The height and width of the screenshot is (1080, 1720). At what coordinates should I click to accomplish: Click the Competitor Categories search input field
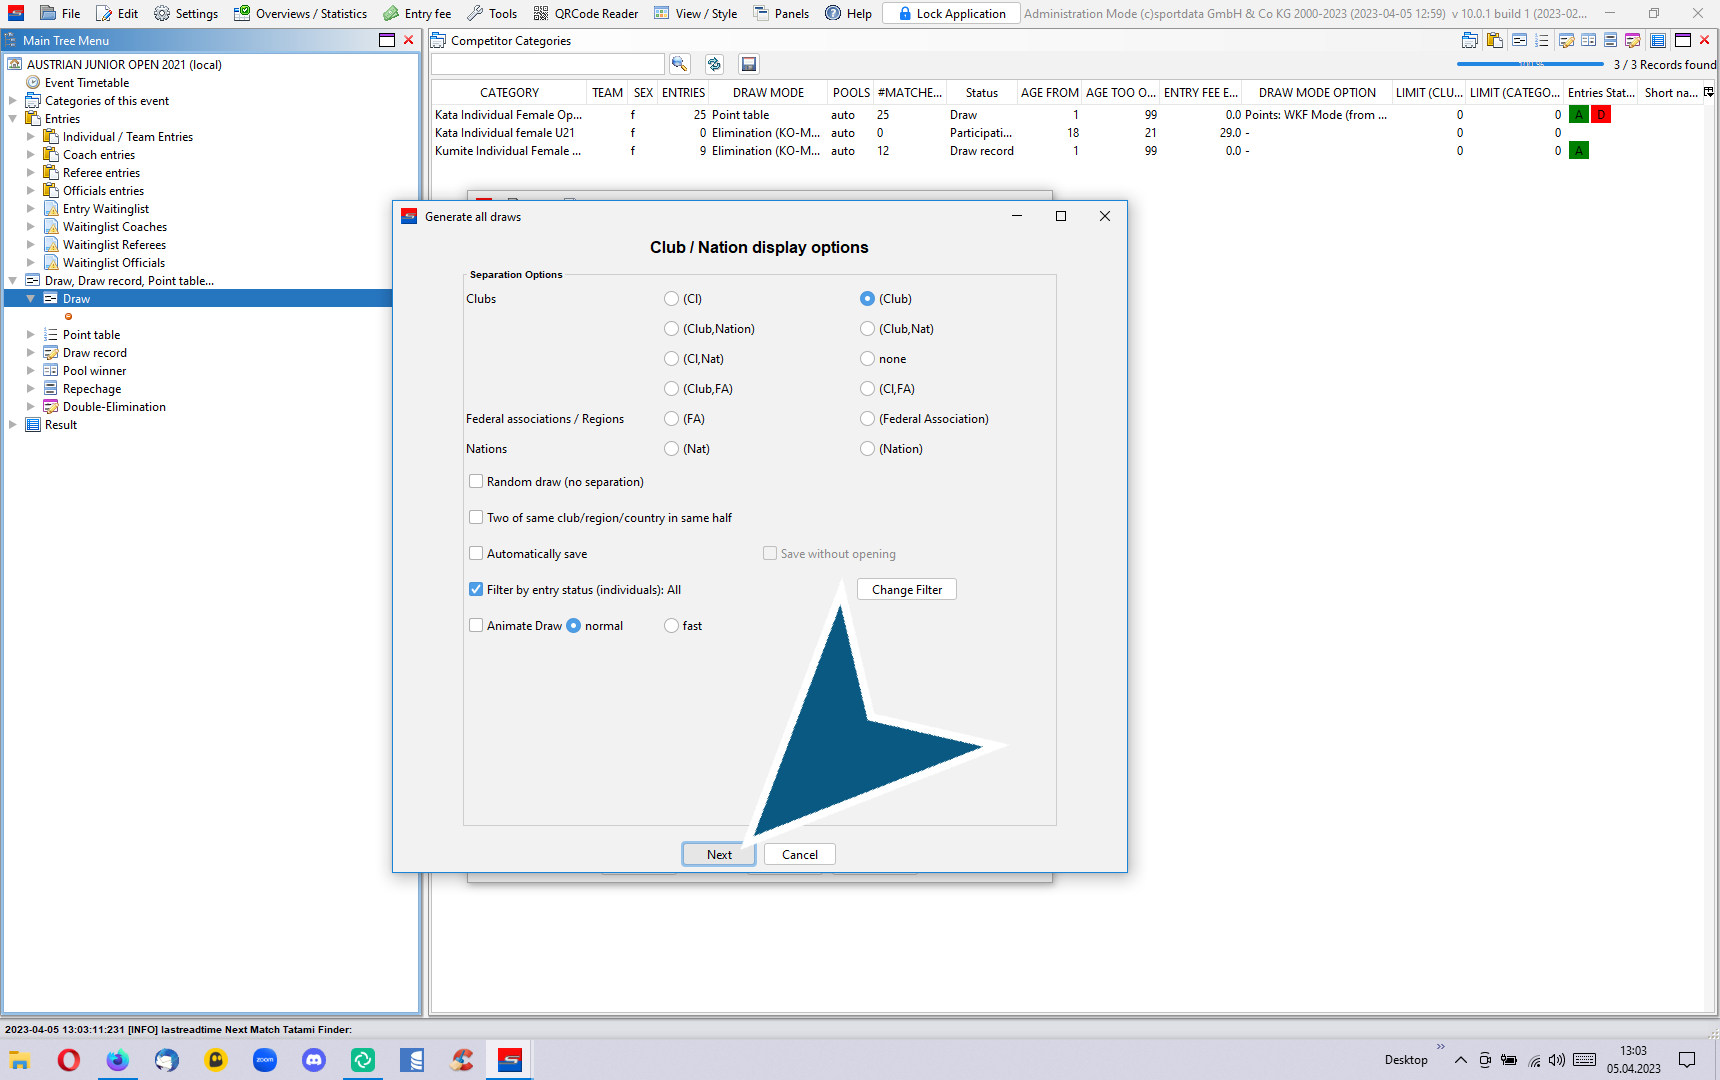[x=548, y=64]
